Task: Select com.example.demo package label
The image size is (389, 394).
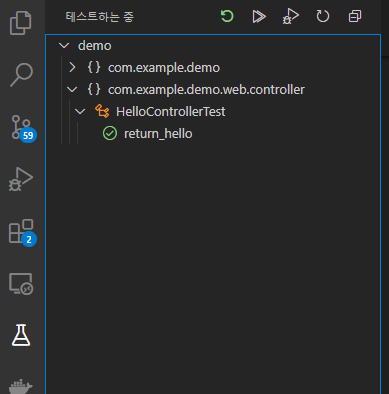Action: pyautogui.click(x=164, y=68)
